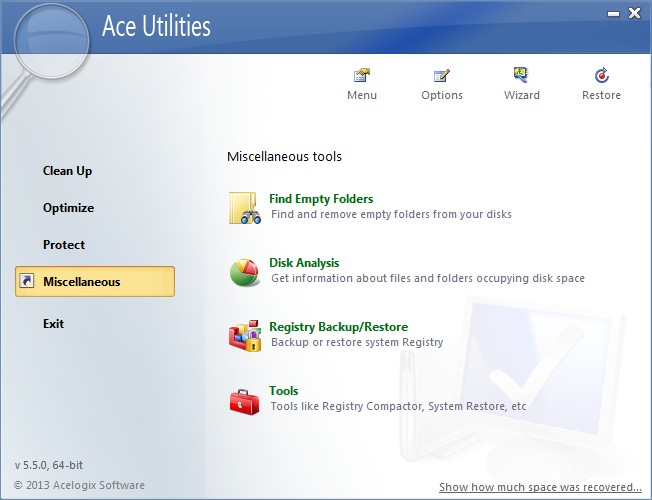Select the Protect category
This screenshot has width=652, height=500.
point(64,245)
